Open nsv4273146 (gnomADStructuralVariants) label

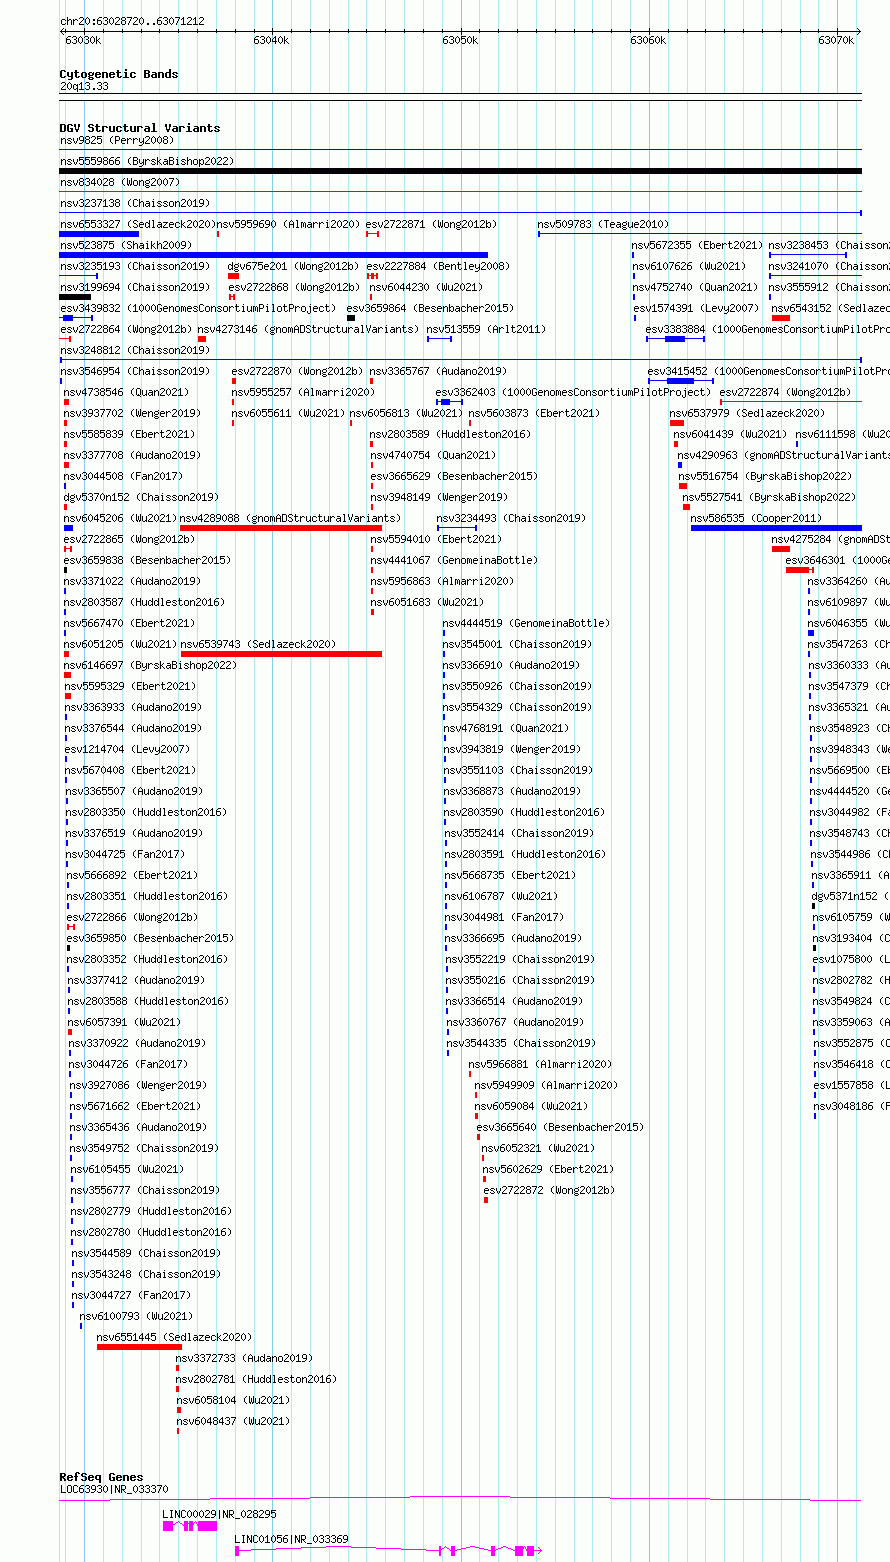coord(308,329)
